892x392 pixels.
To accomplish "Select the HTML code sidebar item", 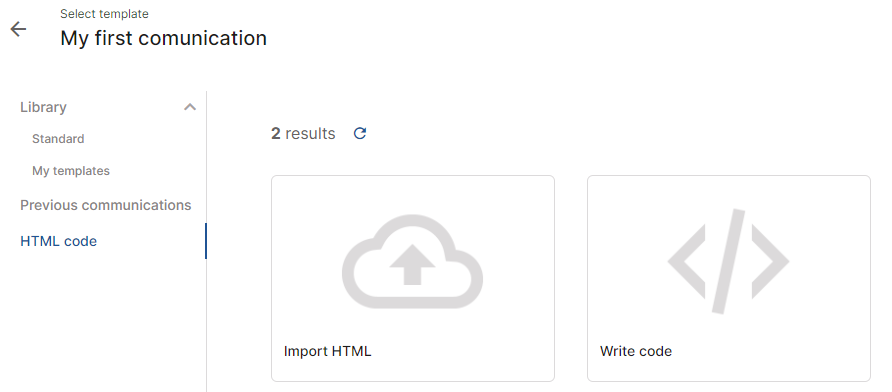I will pyautogui.click(x=59, y=241).
